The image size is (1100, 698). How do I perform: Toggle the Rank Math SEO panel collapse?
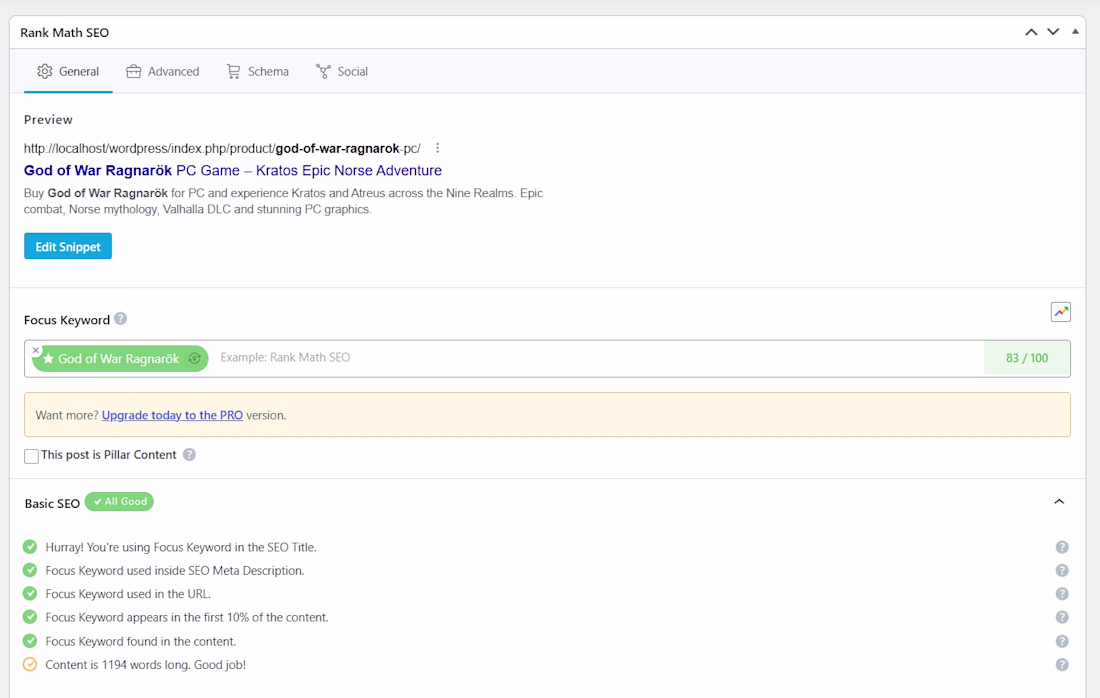[1075, 32]
